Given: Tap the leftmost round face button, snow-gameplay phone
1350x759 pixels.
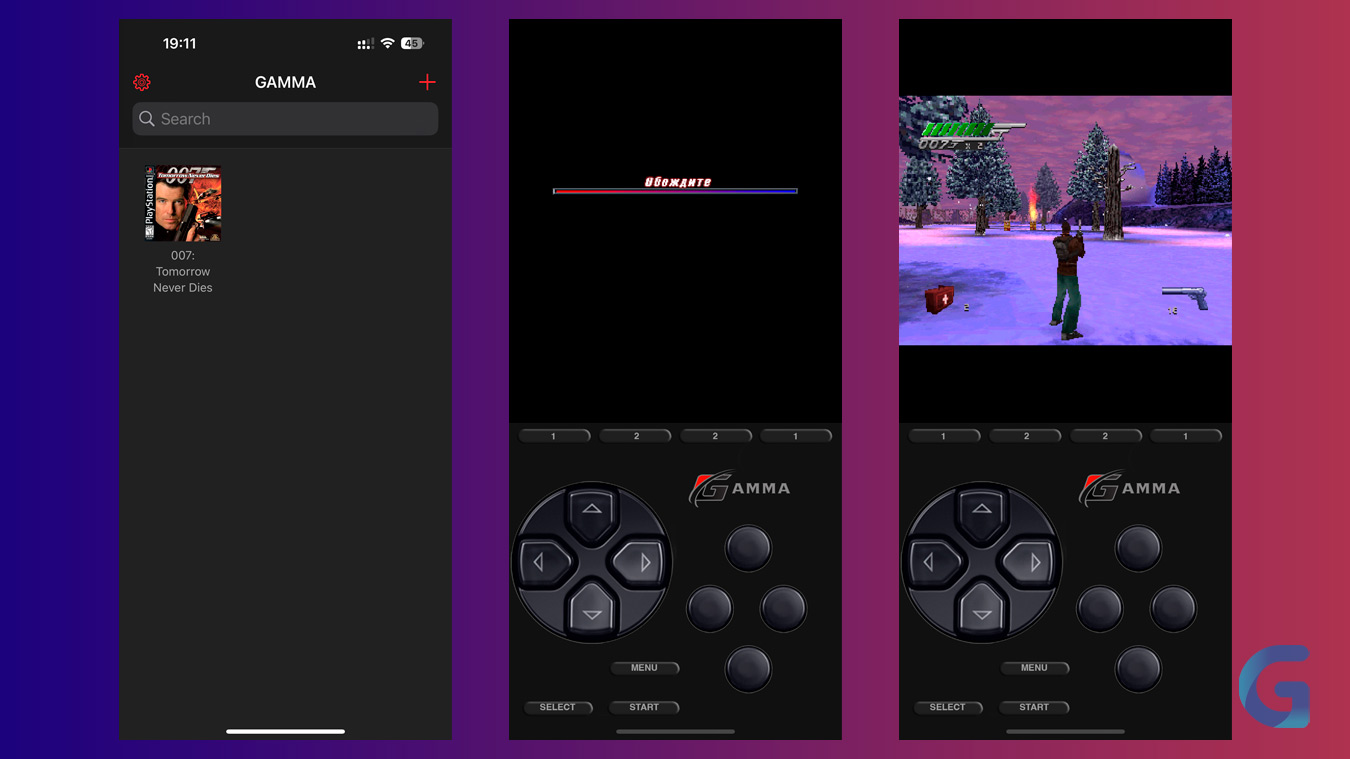Looking at the screenshot, I should (1100, 608).
